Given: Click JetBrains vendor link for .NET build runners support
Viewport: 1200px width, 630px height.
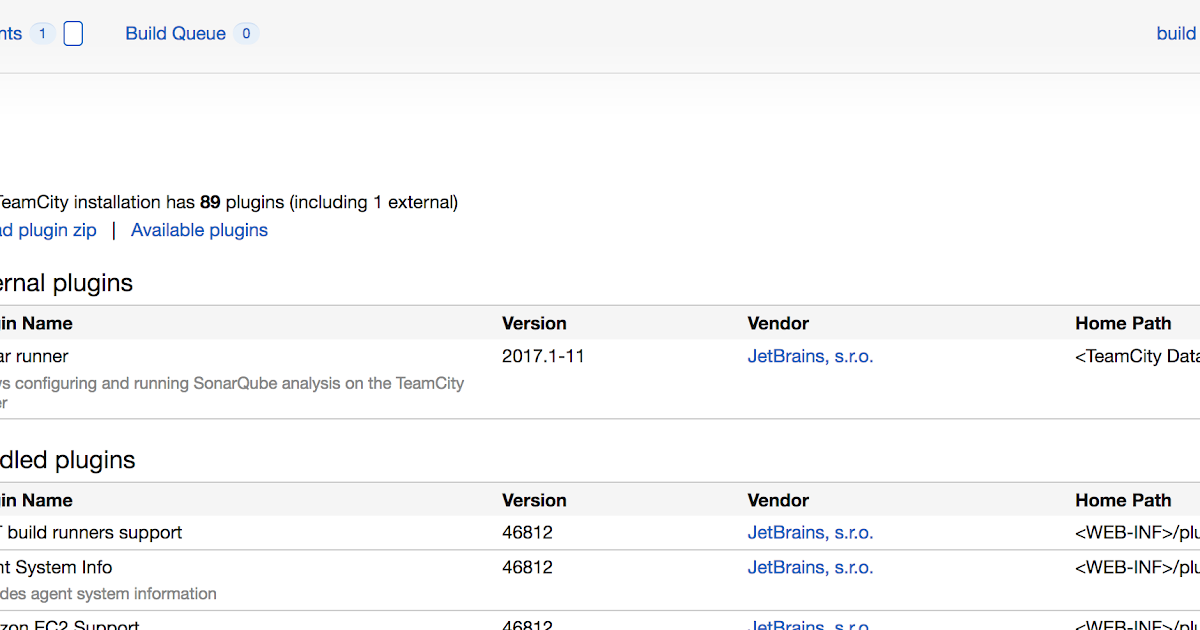Looking at the screenshot, I should 810,532.
